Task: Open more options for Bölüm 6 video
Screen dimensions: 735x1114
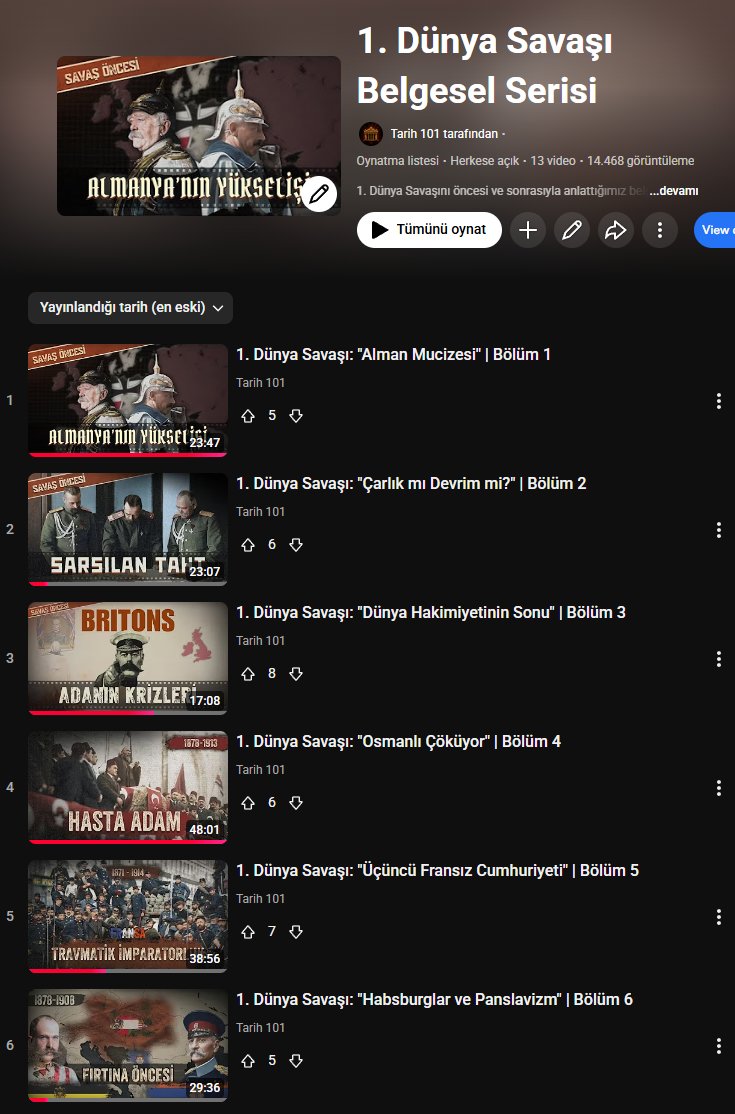Action: (x=719, y=1045)
